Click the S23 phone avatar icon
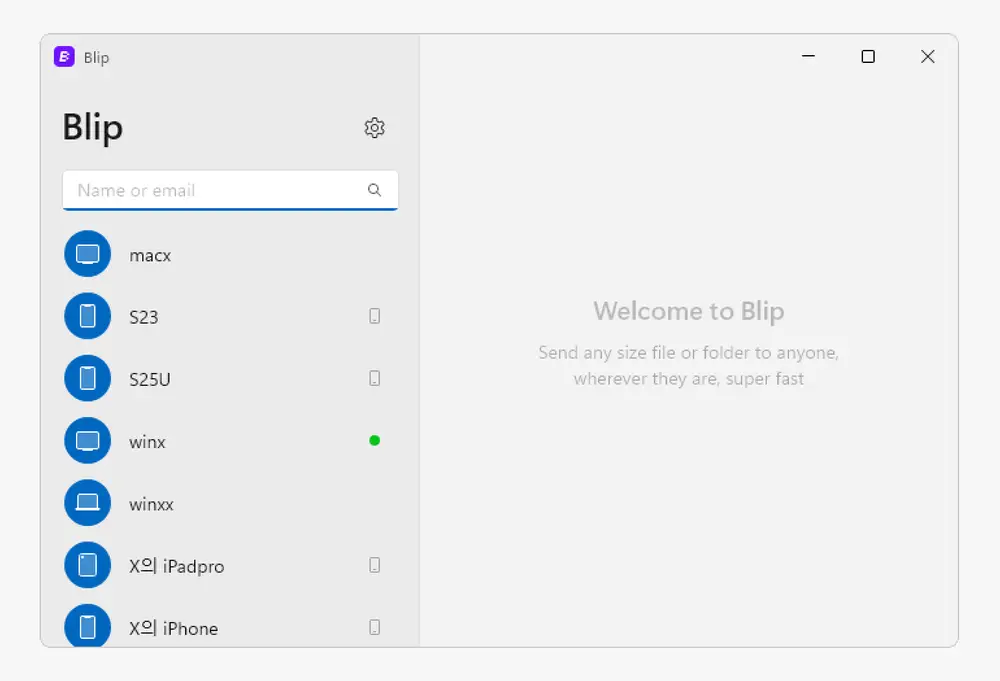The height and width of the screenshot is (681, 1000). click(88, 317)
